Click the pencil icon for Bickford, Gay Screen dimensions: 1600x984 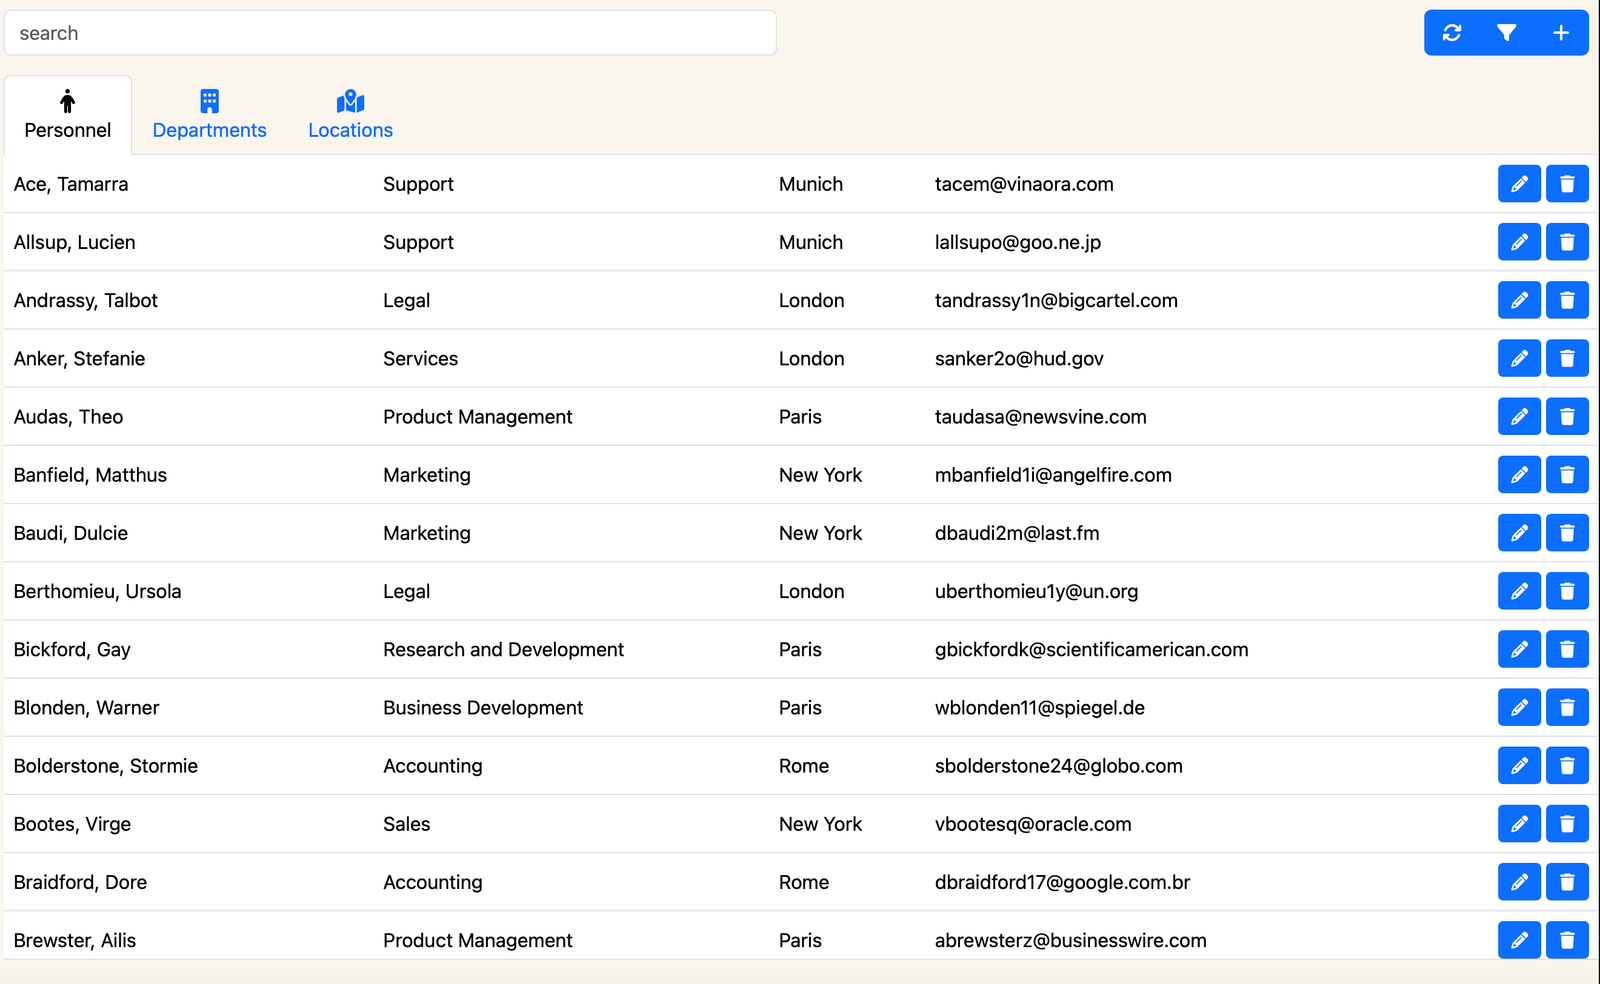click(1519, 649)
